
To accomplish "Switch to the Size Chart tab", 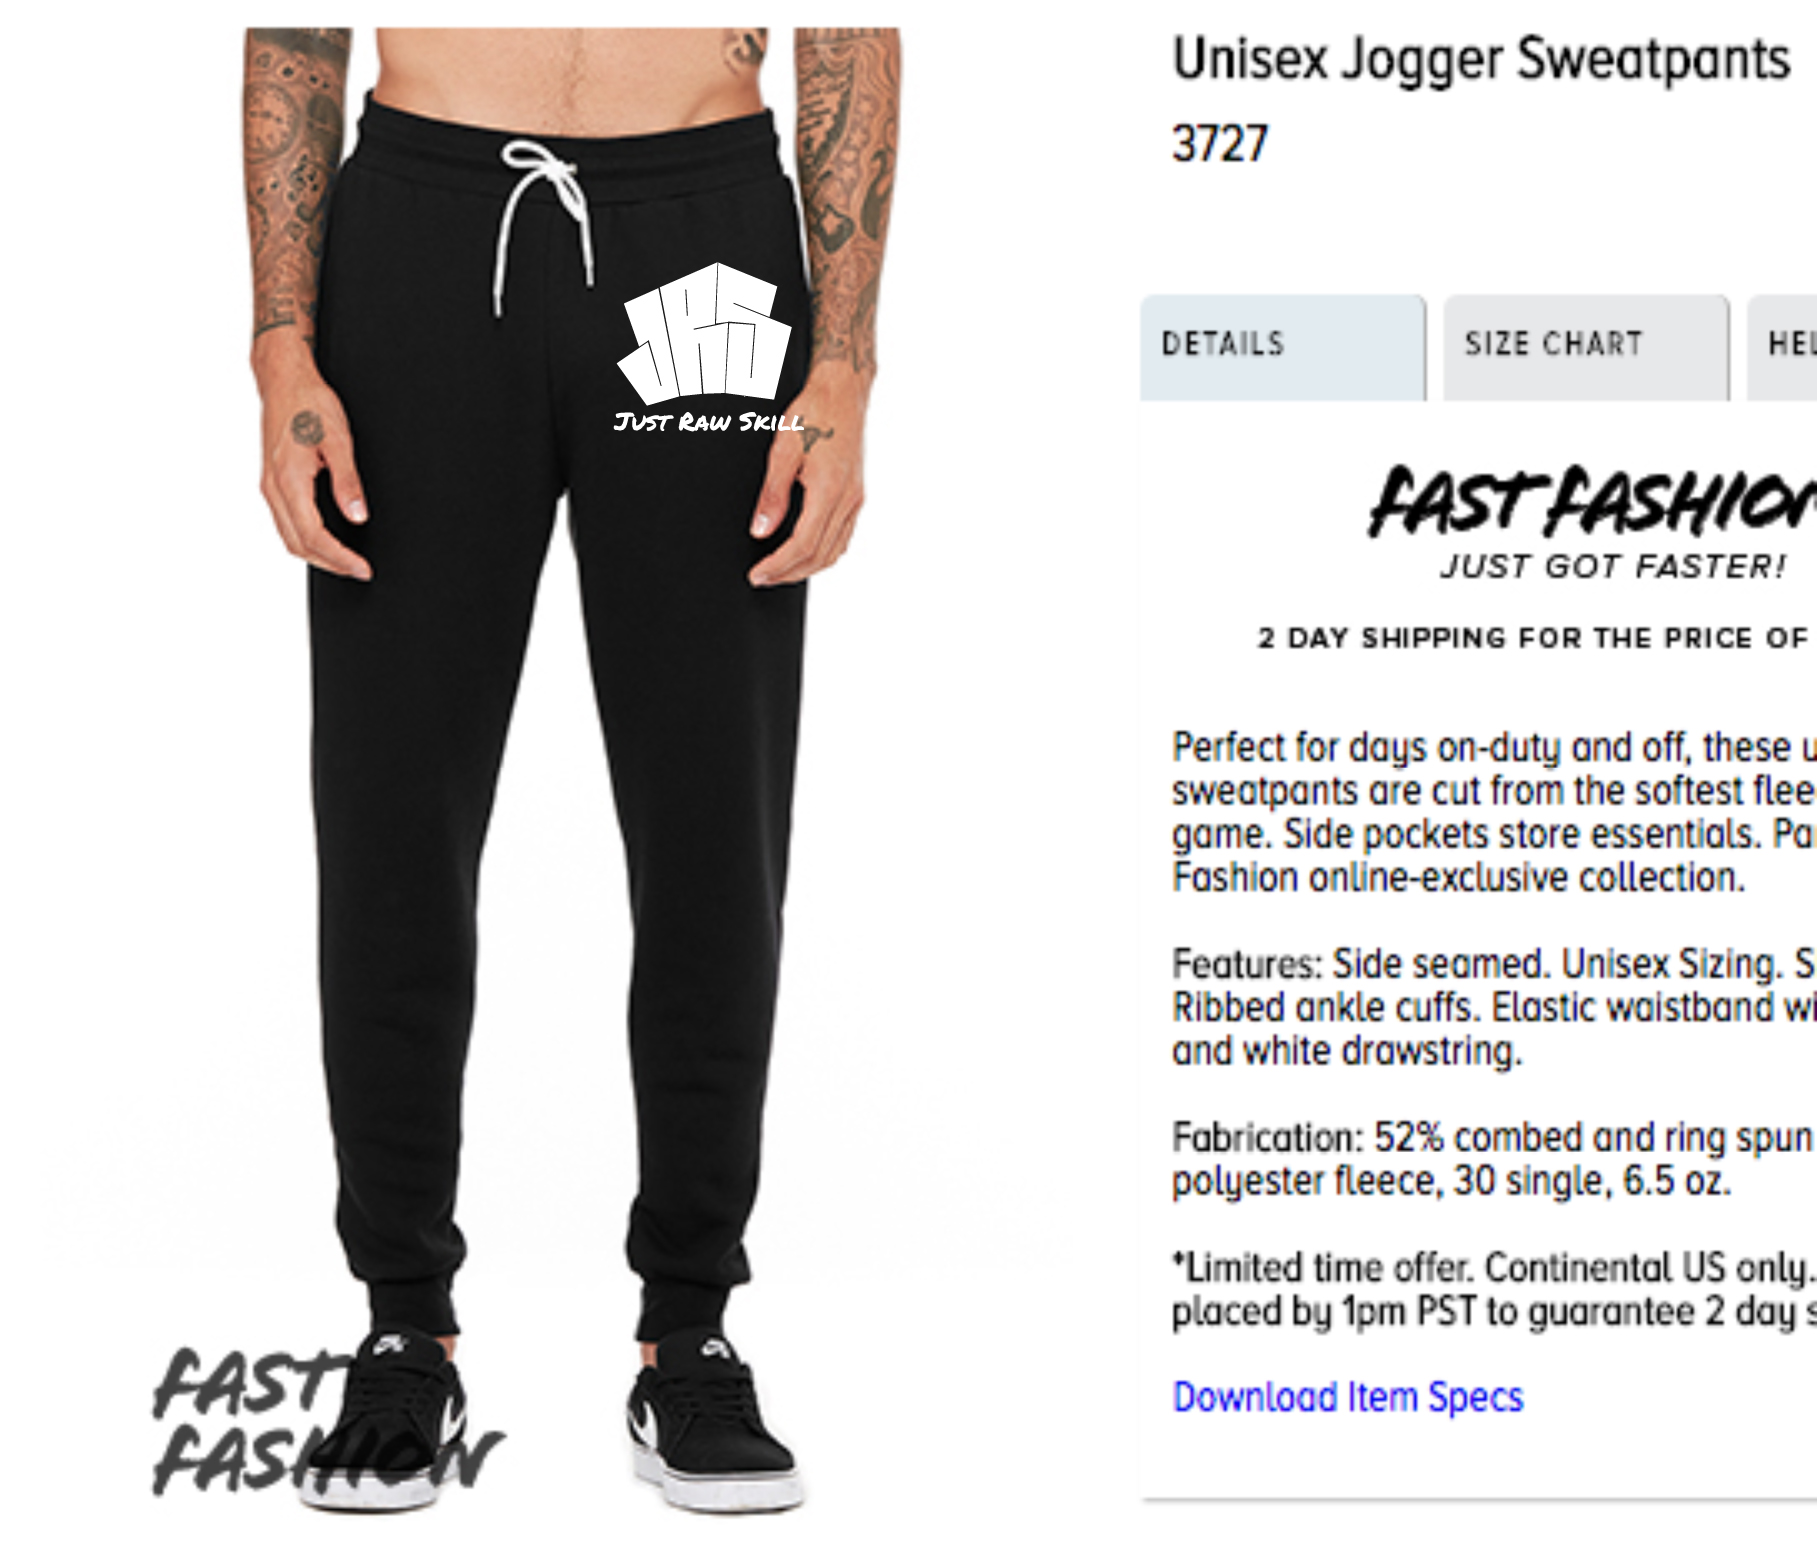I will click(x=1586, y=347).
